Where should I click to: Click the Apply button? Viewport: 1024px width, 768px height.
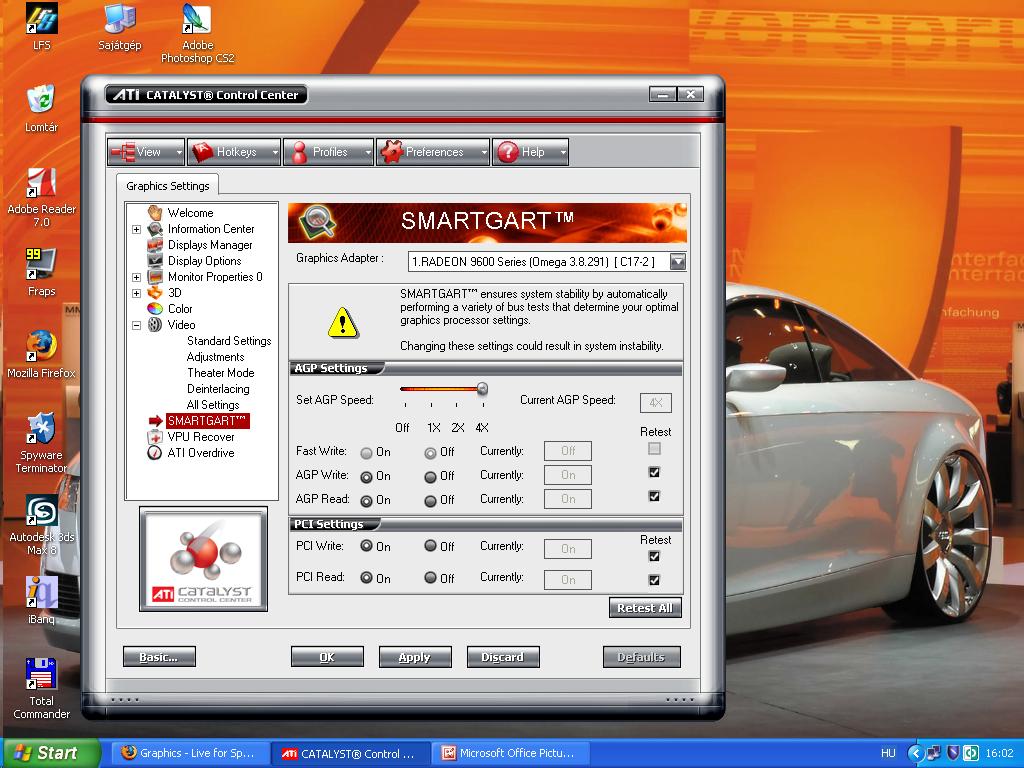coord(415,657)
